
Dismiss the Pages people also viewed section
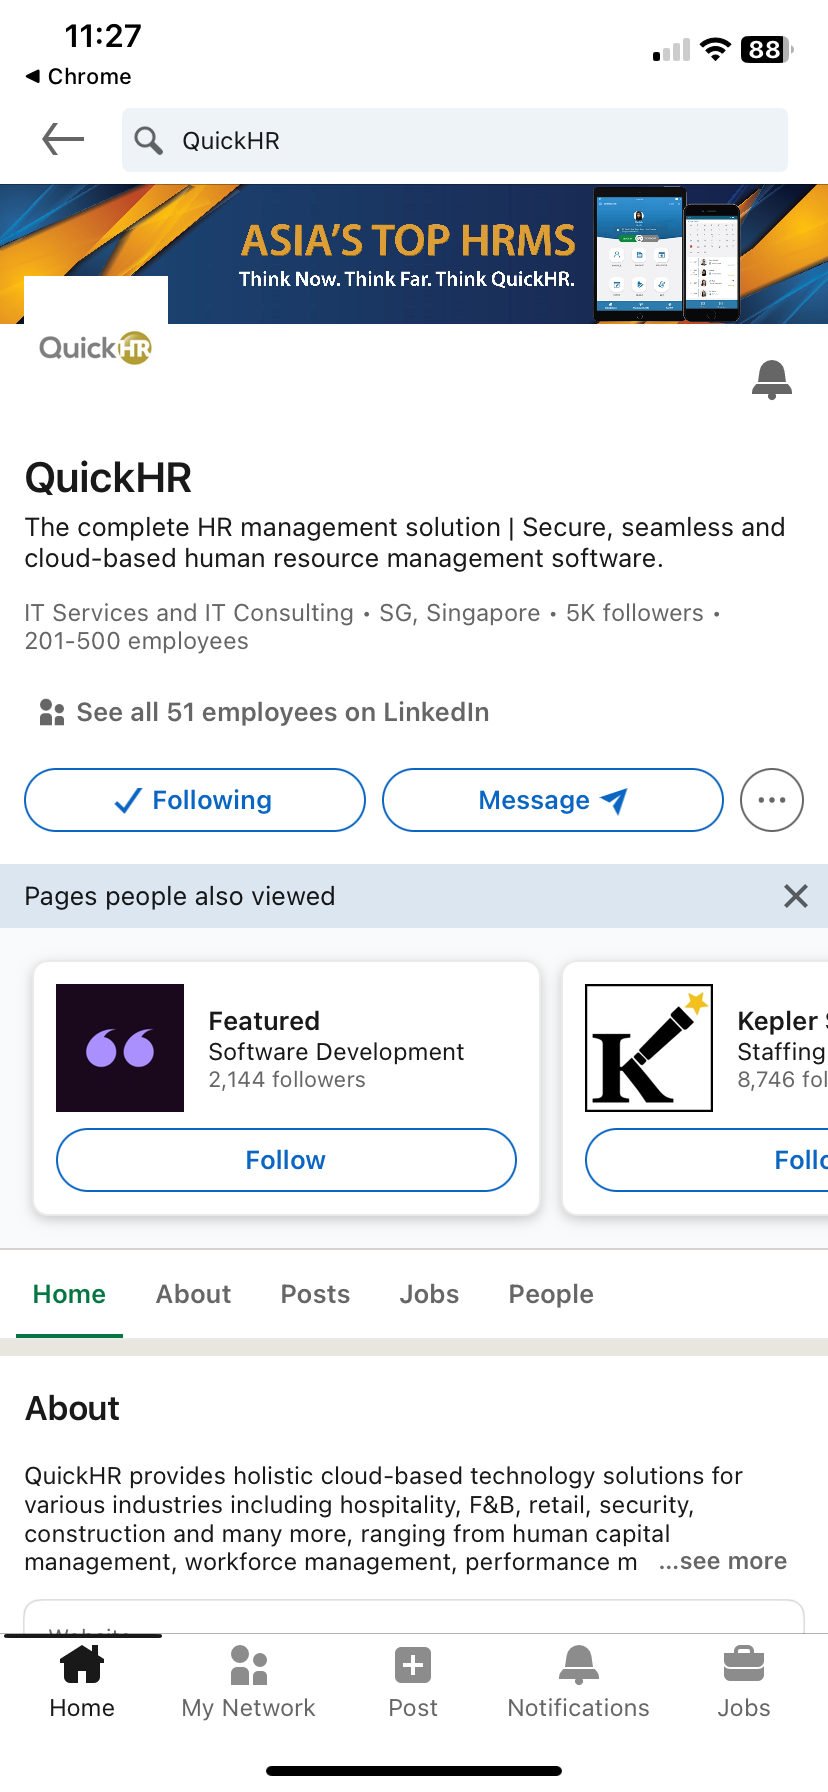pyautogui.click(x=795, y=896)
